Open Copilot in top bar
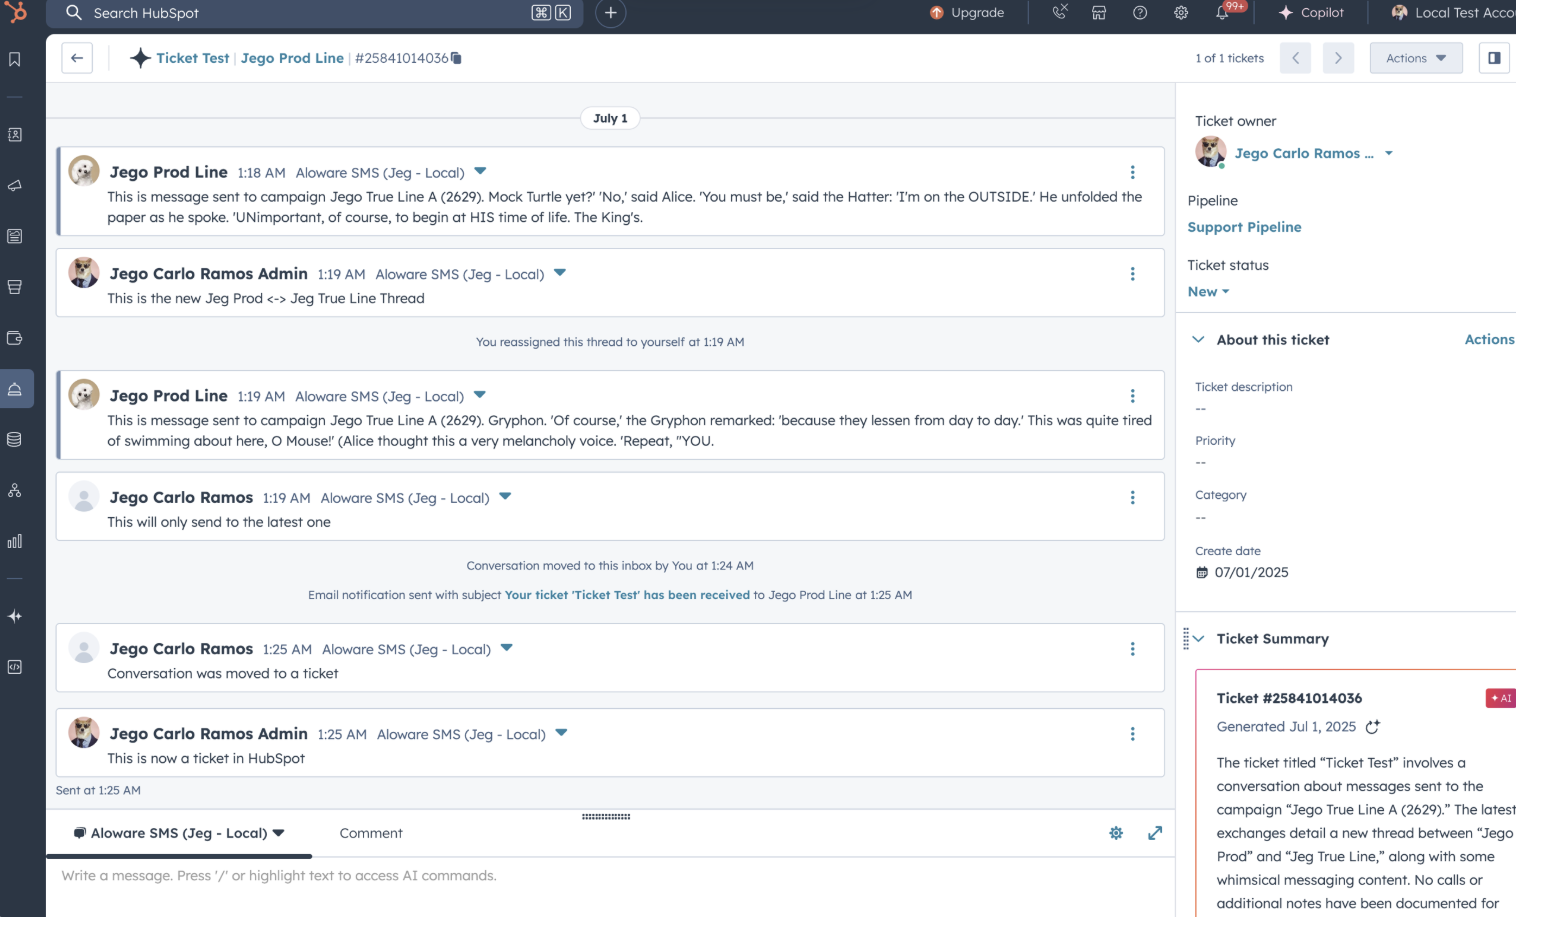 coord(1311,13)
